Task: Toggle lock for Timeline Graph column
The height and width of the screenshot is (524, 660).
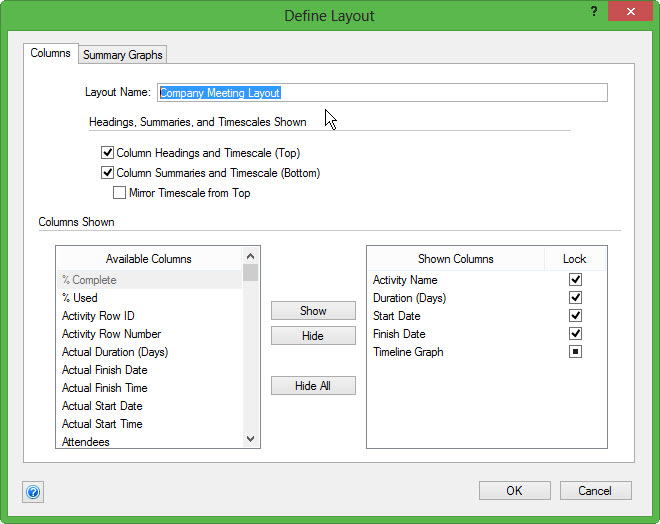Action: (x=575, y=352)
